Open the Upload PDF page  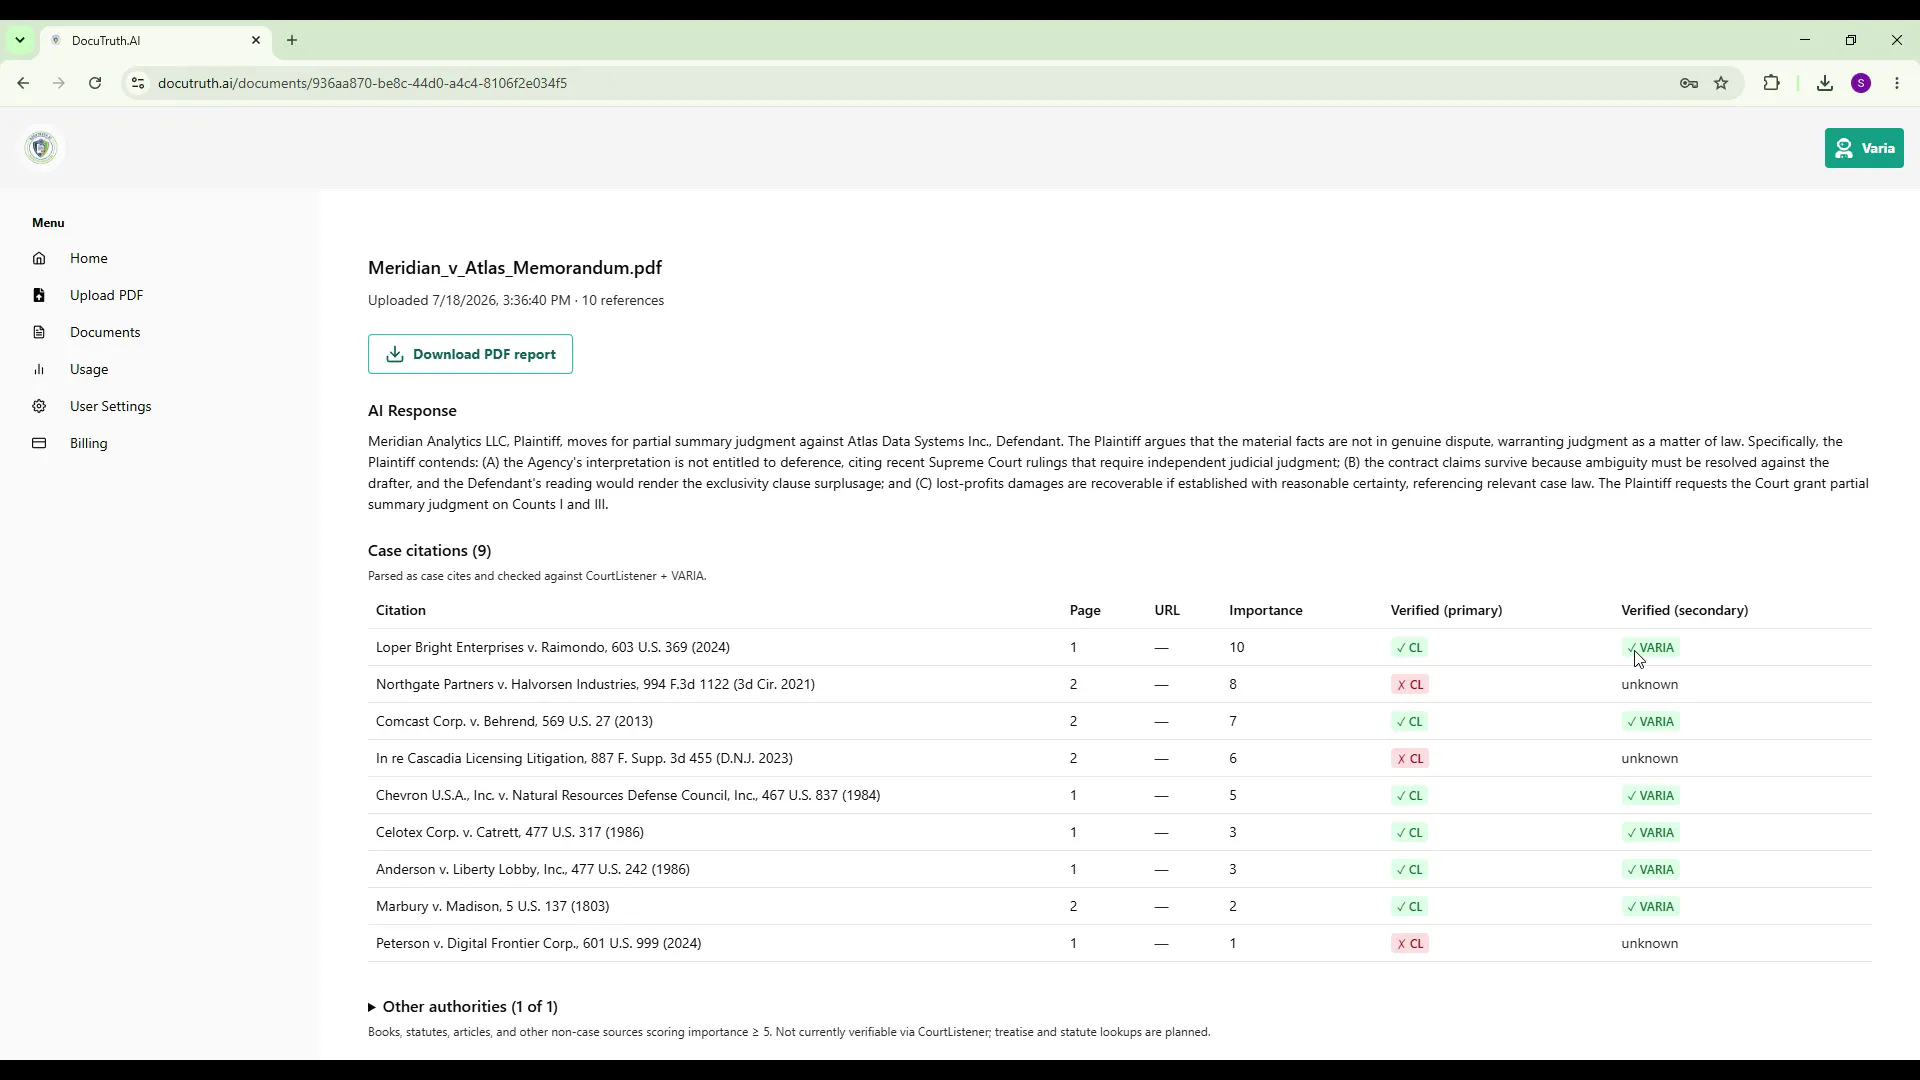(106, 295)
